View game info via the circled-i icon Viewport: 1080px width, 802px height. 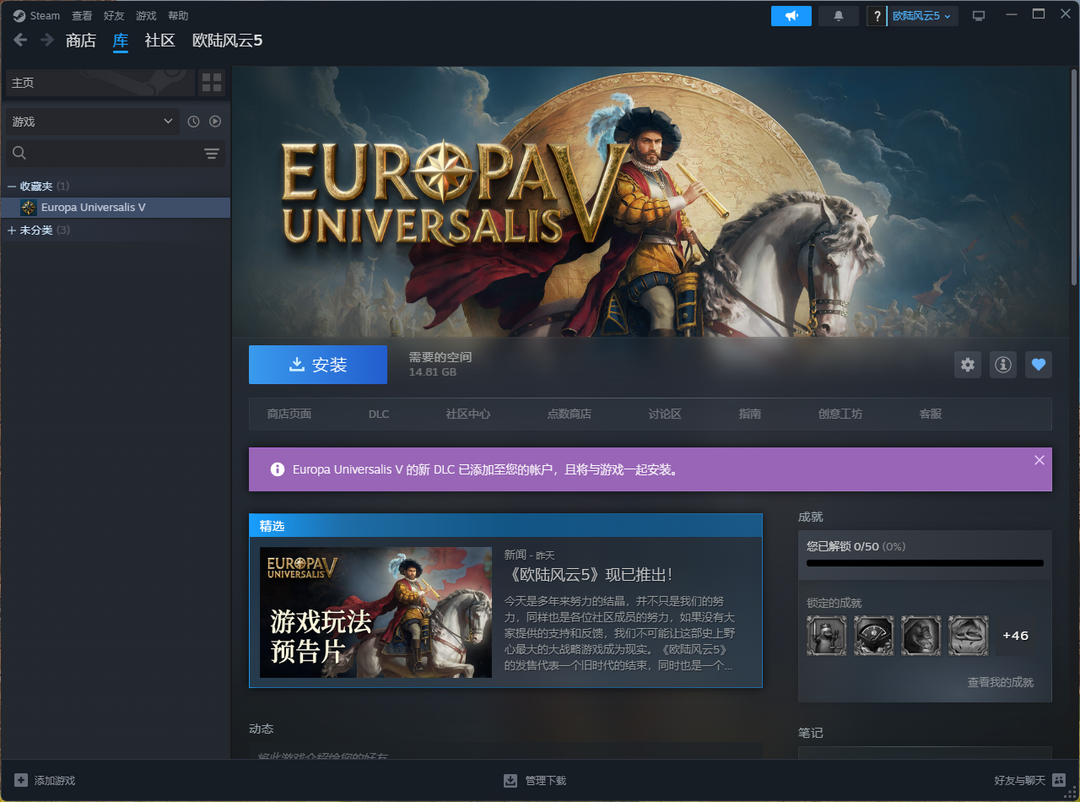click(1002, 365)
